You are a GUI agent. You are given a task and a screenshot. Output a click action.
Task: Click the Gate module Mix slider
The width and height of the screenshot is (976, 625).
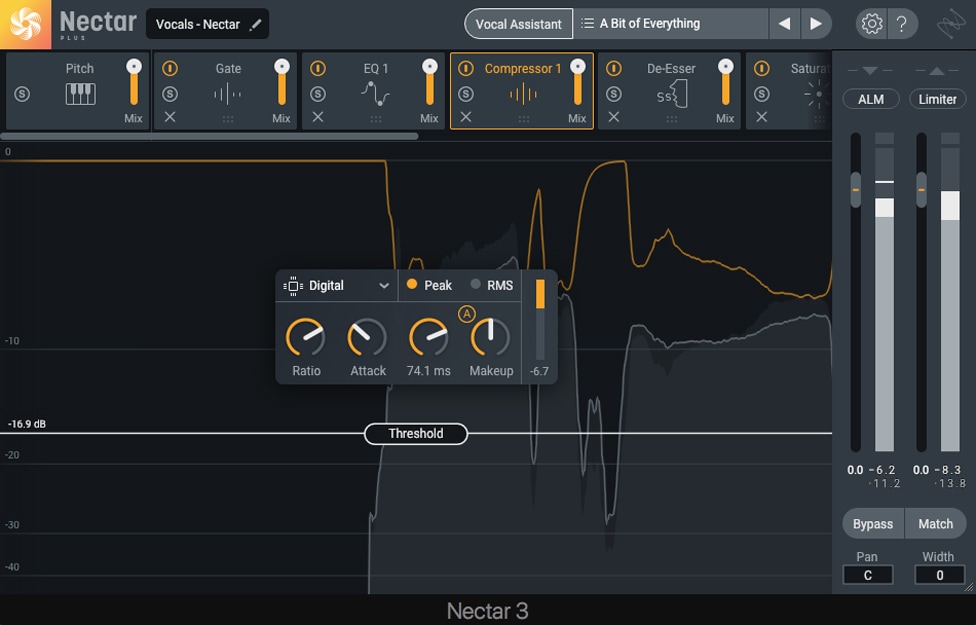coord(282,83)
